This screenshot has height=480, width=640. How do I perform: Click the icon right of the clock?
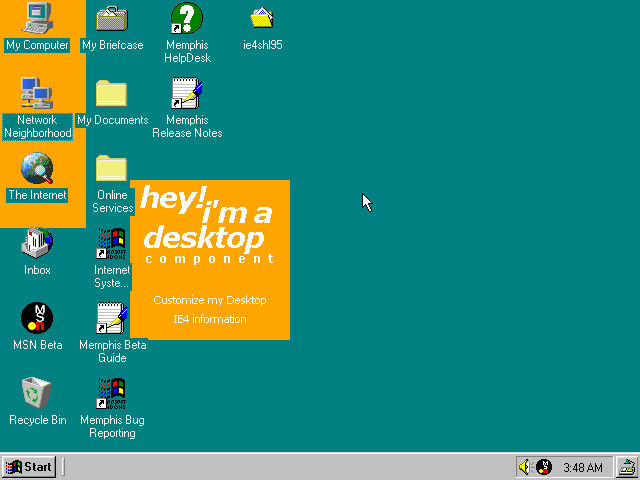coord(627,467)
